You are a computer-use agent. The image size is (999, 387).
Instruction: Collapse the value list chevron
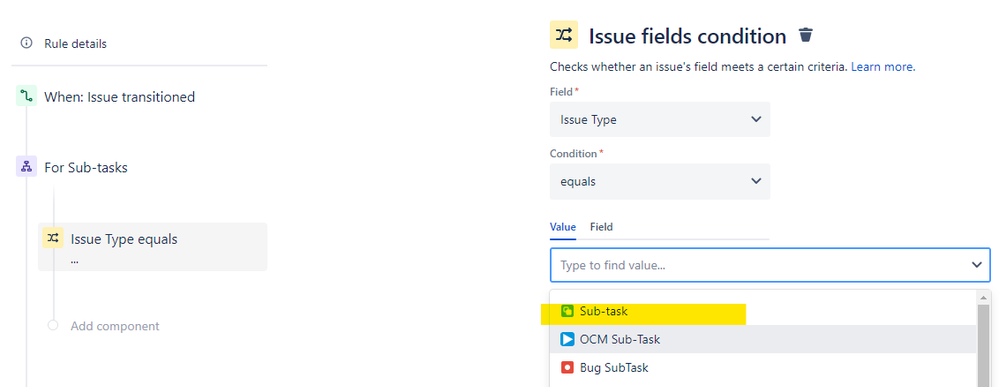coord(977,265)
